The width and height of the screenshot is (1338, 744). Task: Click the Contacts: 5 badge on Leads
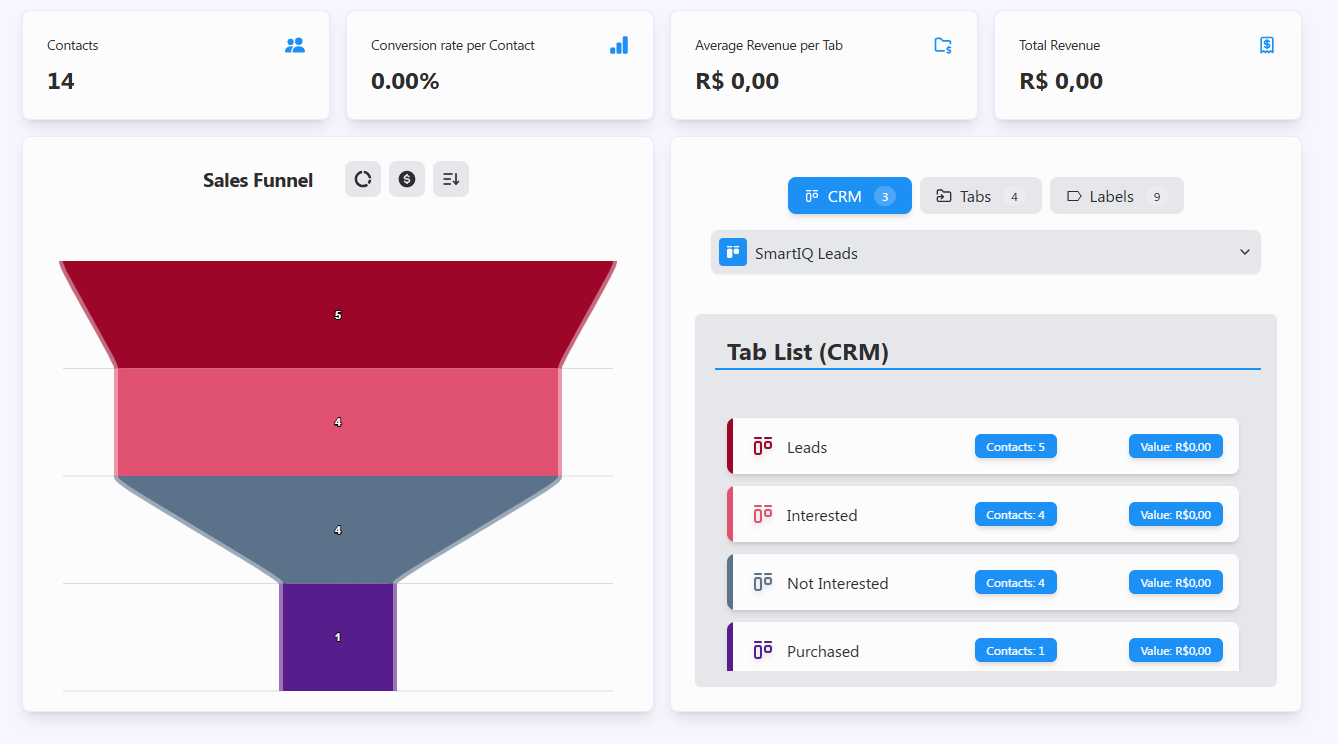[1015, 446]
